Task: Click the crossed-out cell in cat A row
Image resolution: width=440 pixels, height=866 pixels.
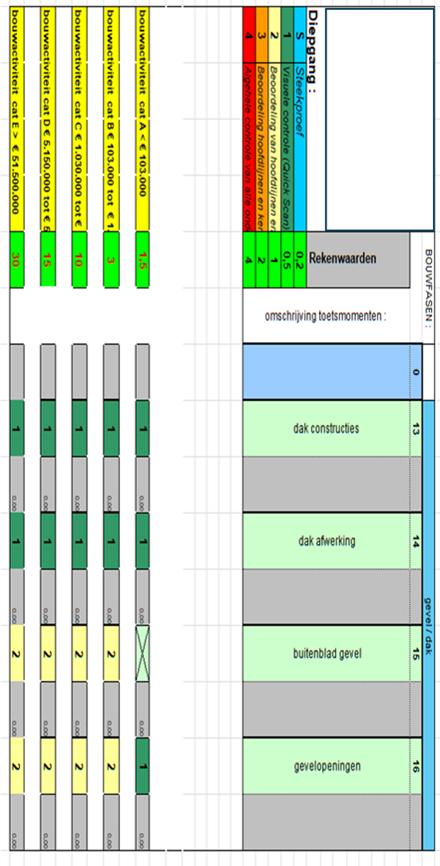Action: pos(142,653)
